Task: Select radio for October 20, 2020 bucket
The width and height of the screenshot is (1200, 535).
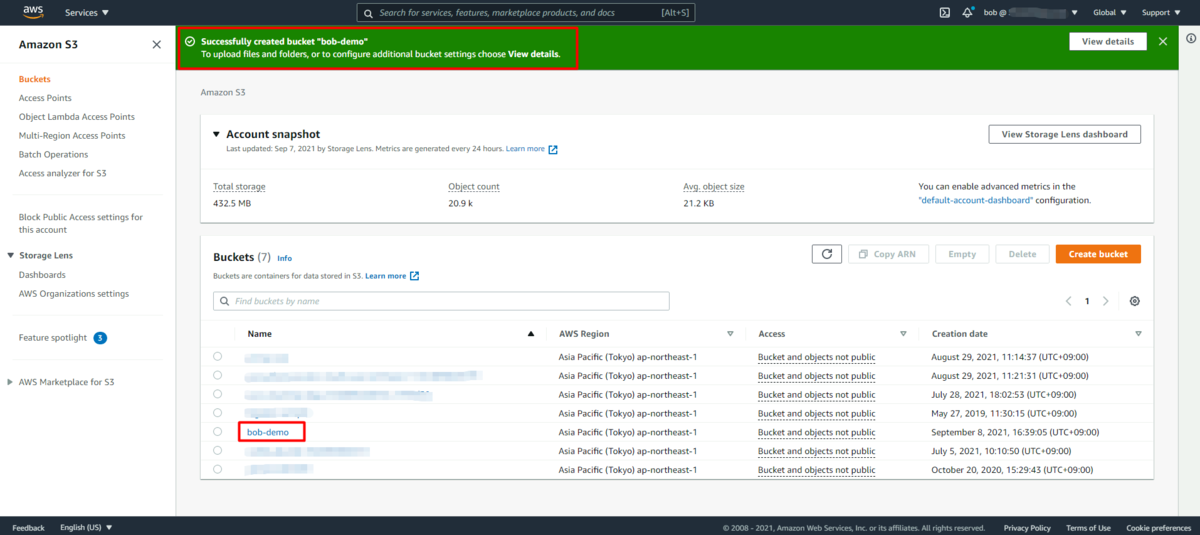Action: pos(217,469)
